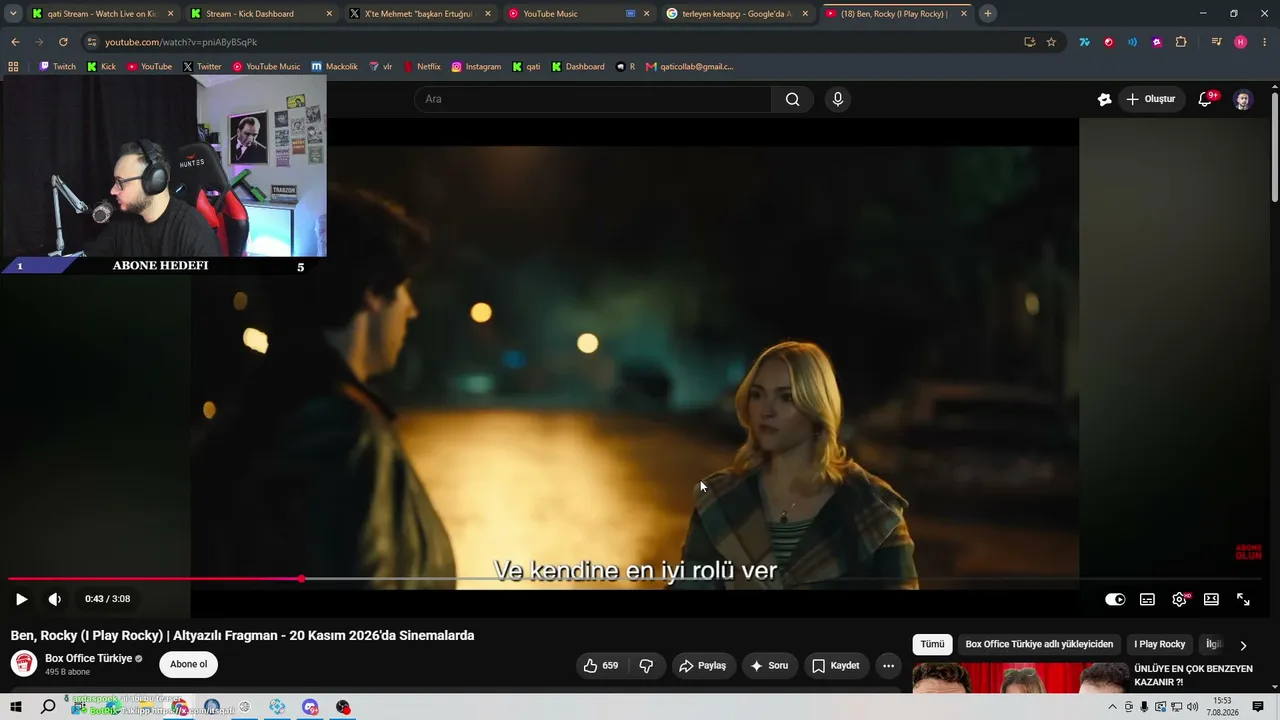Open the YouTube account avatar menu
This screenshot has width=1280, height=720.
coord(1242,100)
